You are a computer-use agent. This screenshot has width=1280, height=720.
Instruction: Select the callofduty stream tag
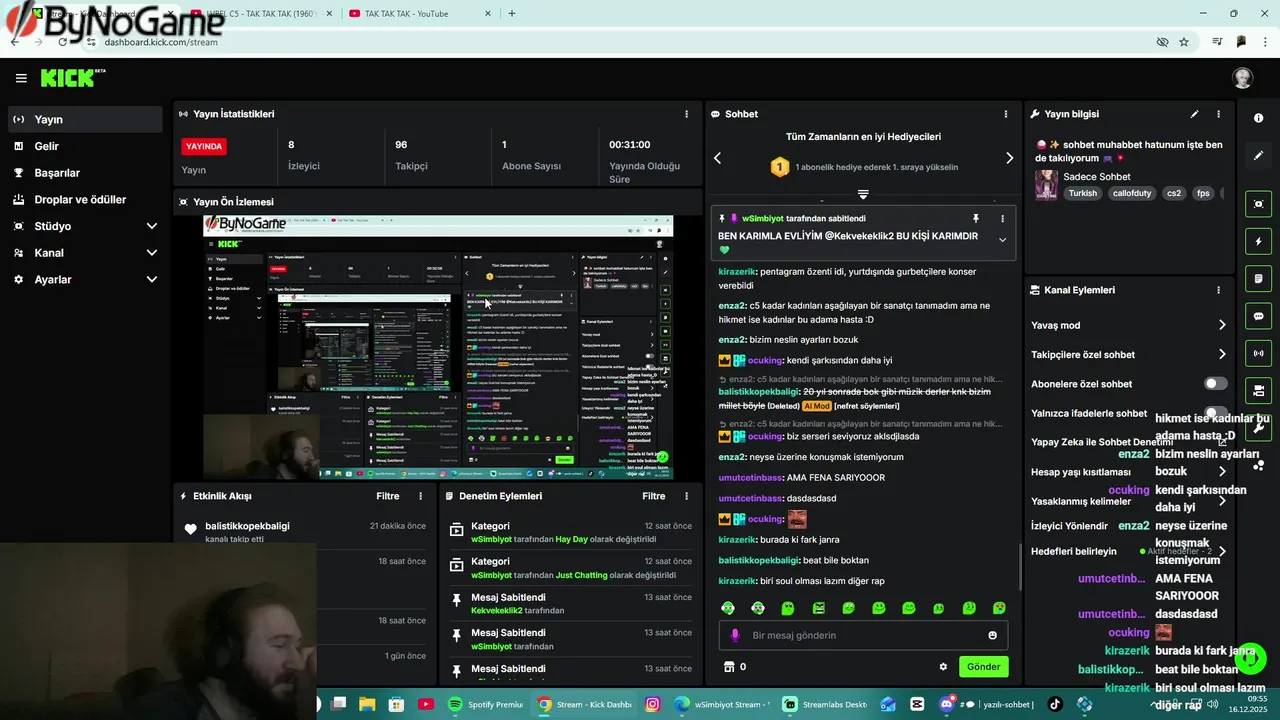[x=1131, y=193]
